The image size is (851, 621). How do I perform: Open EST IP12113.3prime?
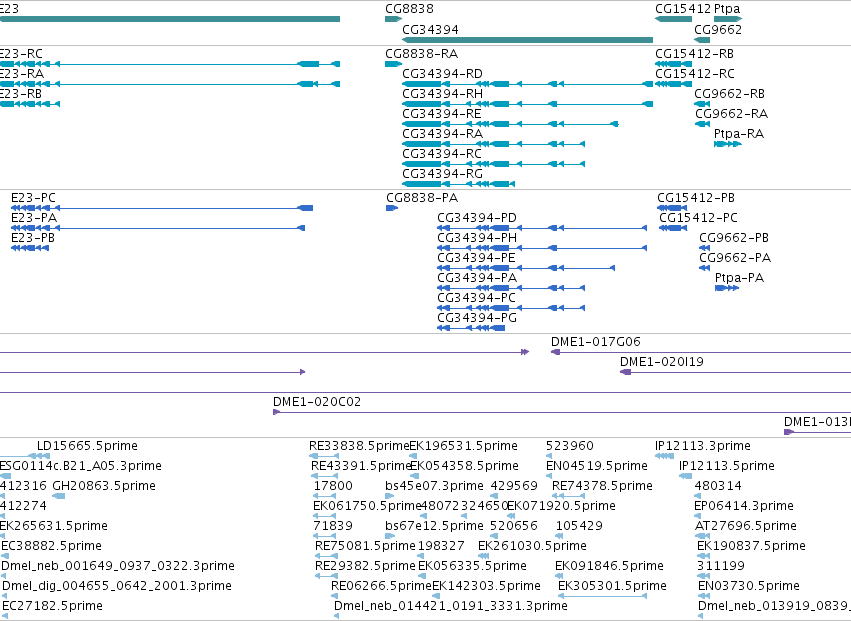(x=703, y=446)
